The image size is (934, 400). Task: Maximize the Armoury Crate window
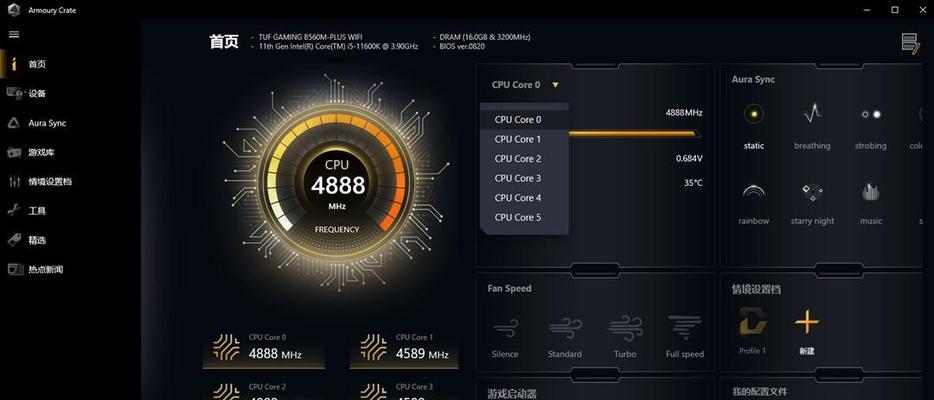[895, 10]
